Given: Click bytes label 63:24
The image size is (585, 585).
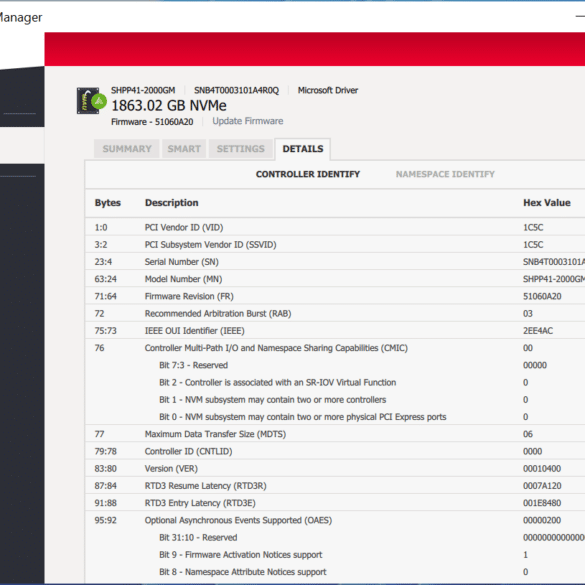Looking at the screenshot, I should [x=106, y=279].
